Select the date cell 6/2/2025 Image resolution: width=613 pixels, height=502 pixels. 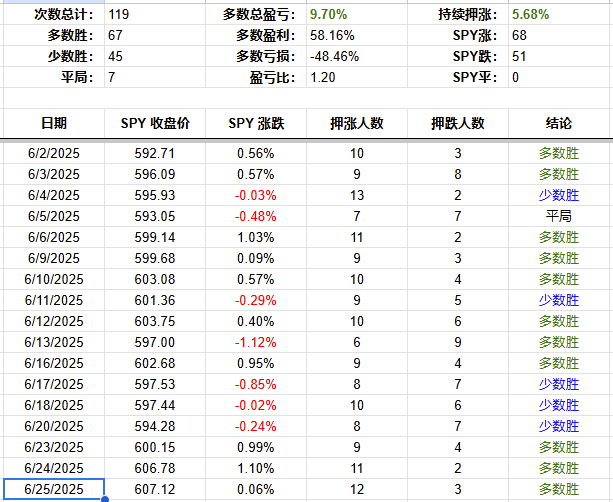point(54,153)
